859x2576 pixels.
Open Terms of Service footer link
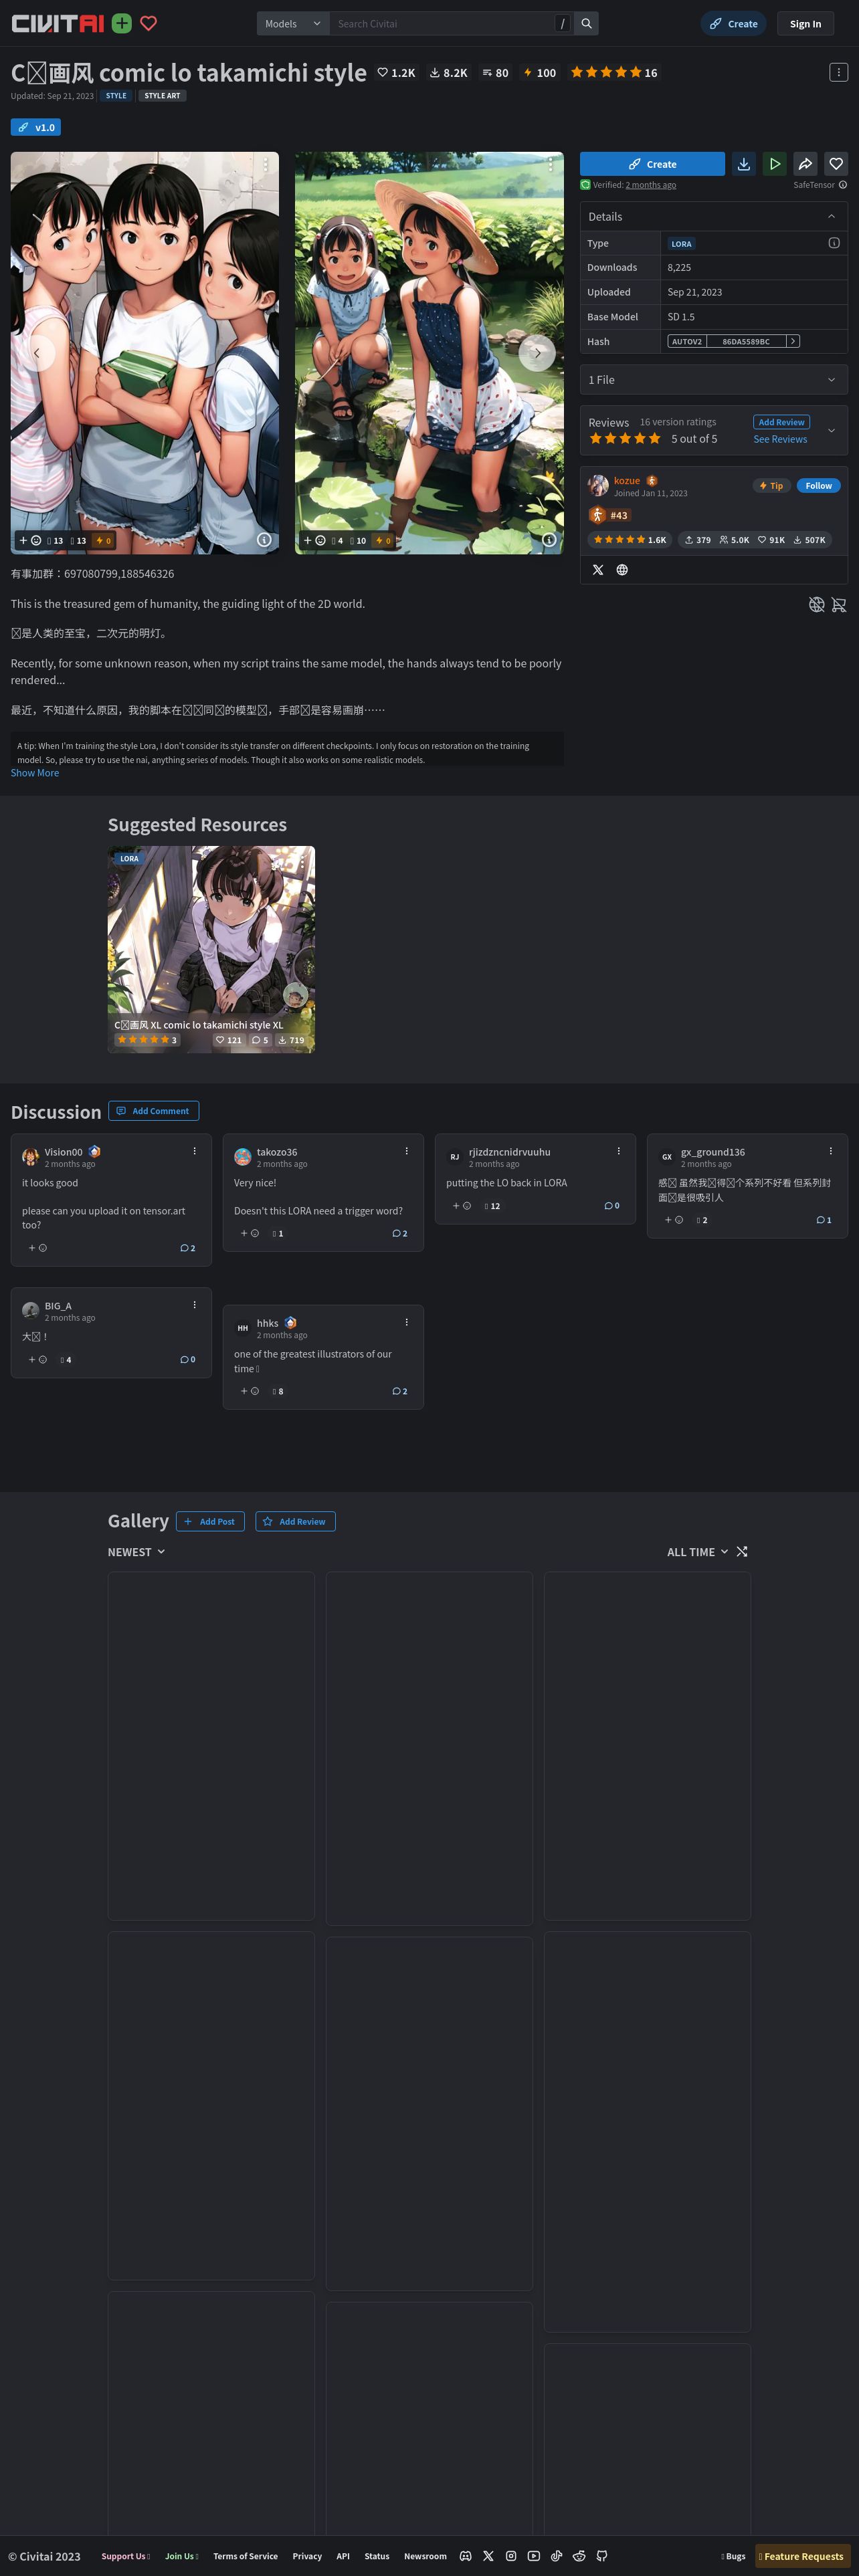click(245, 2556)
